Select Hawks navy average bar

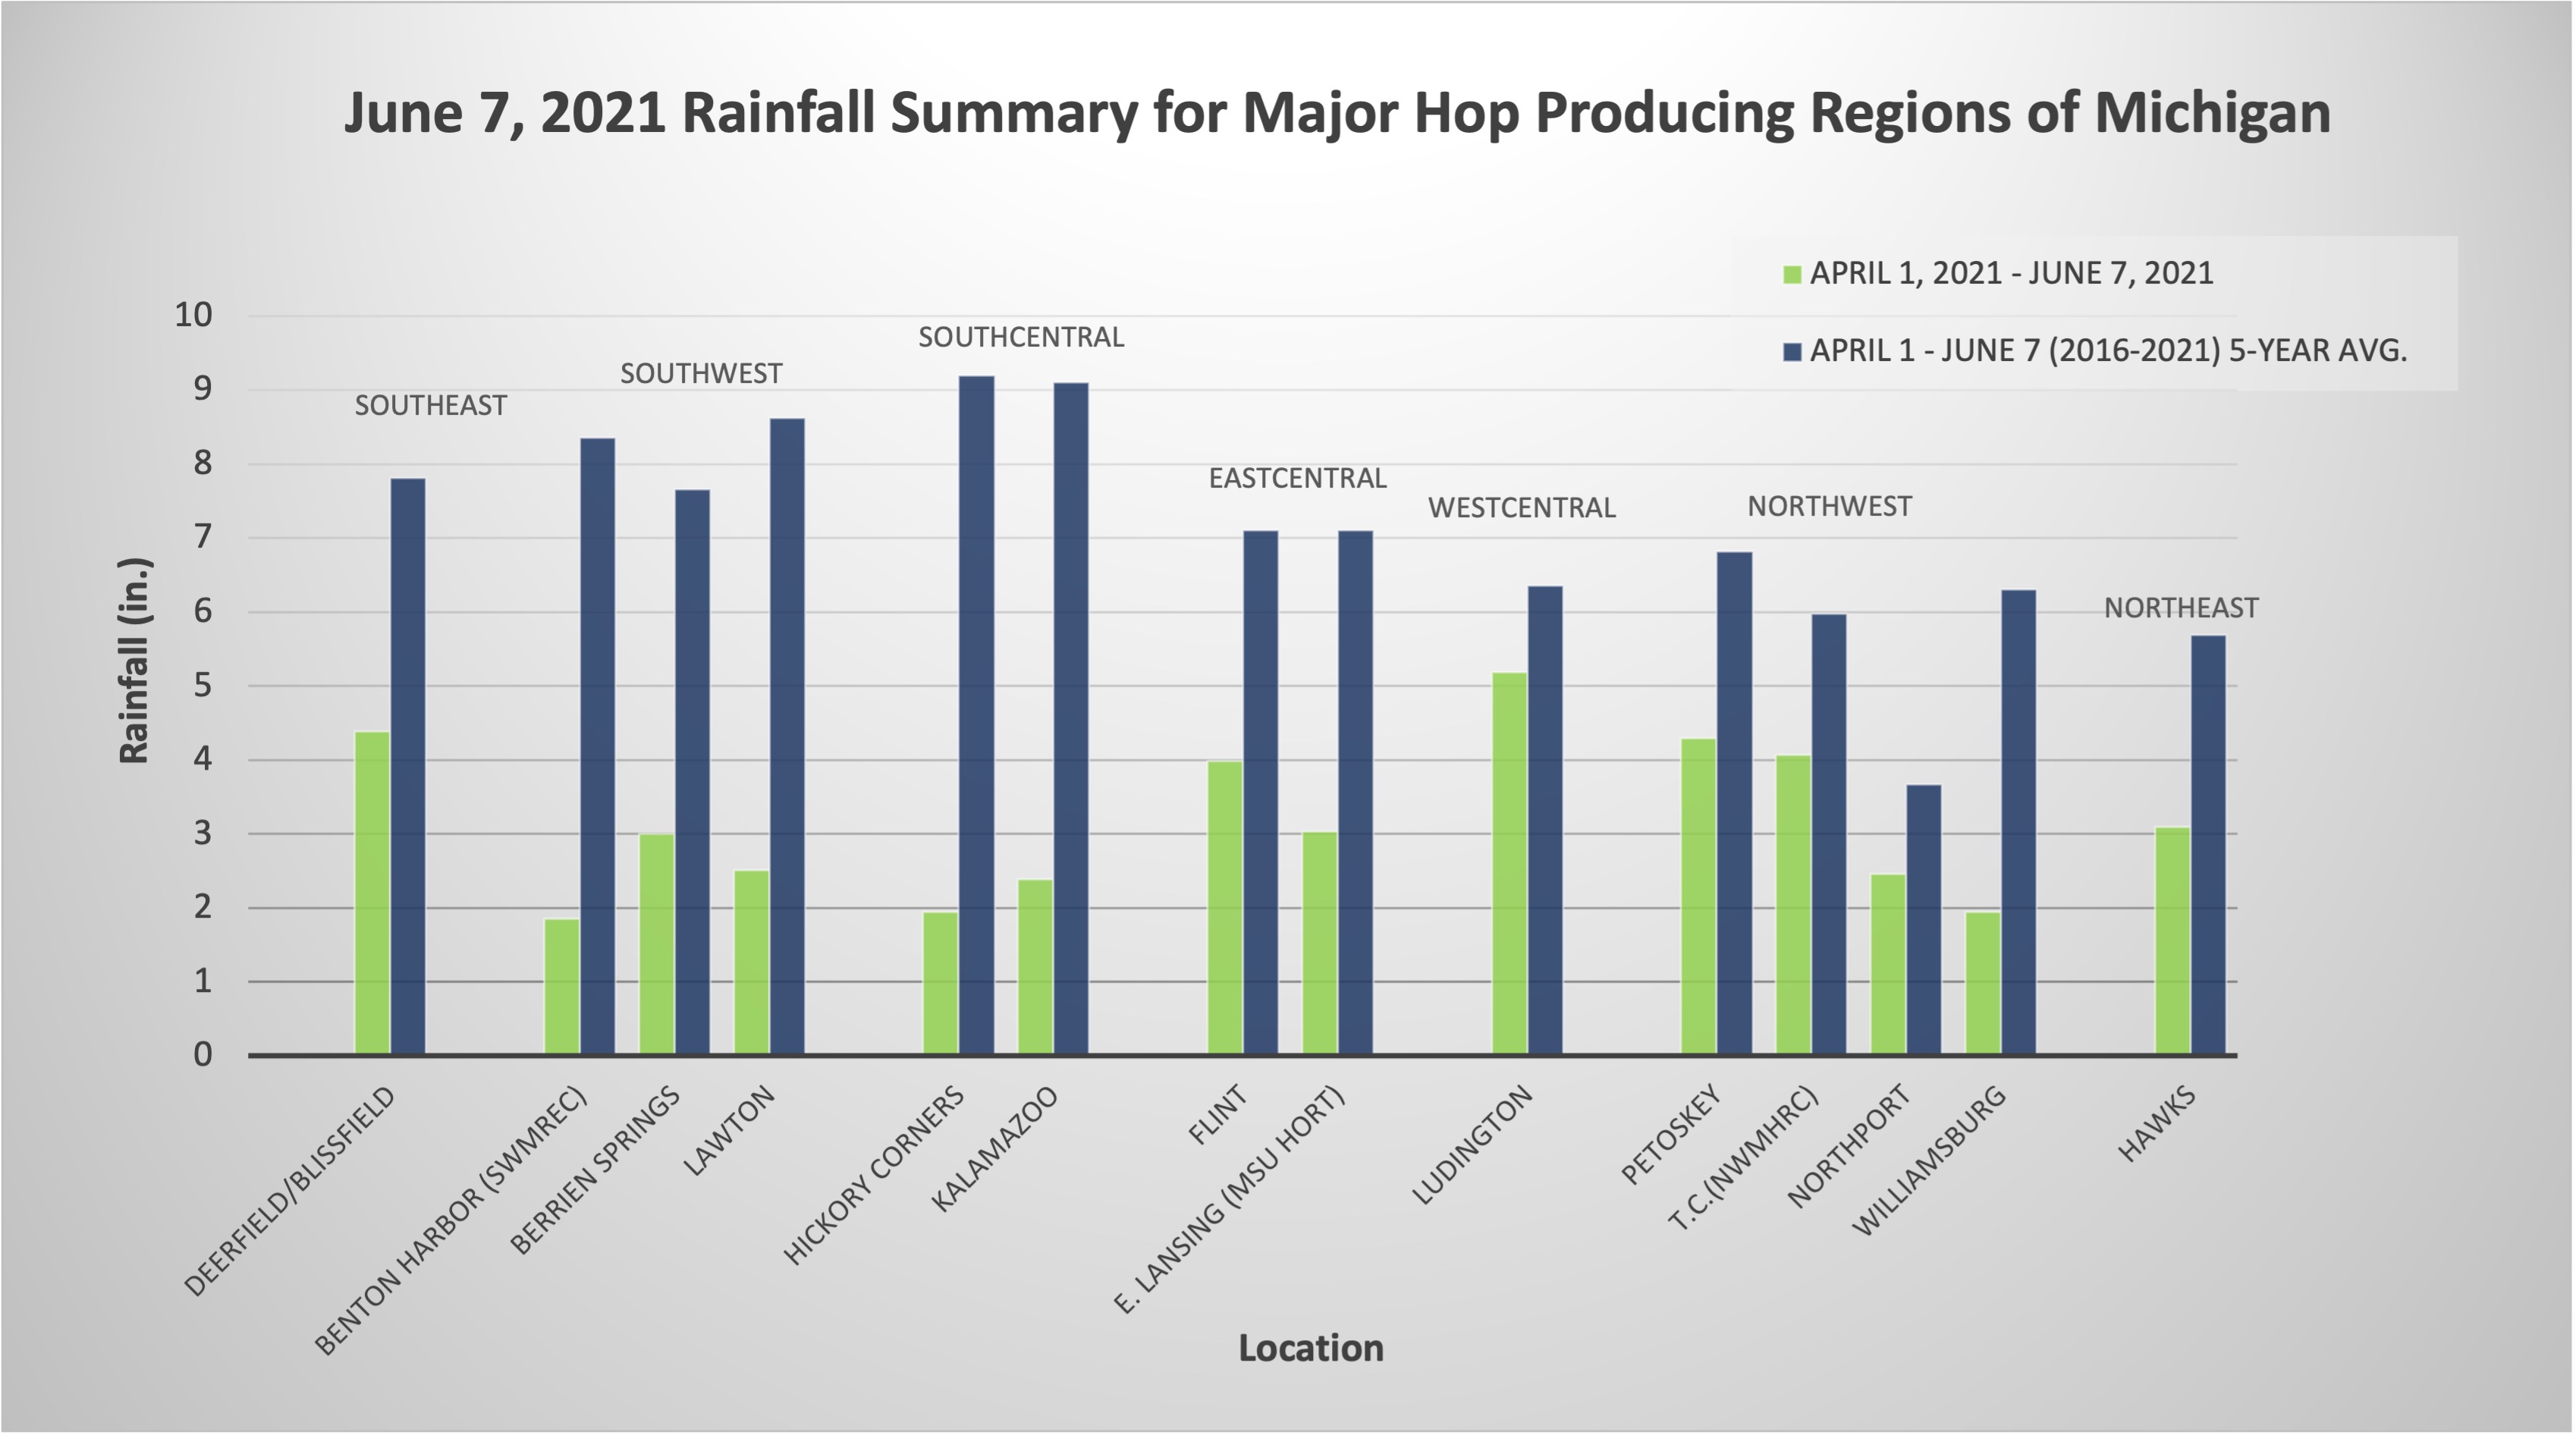click(2208, 846)
